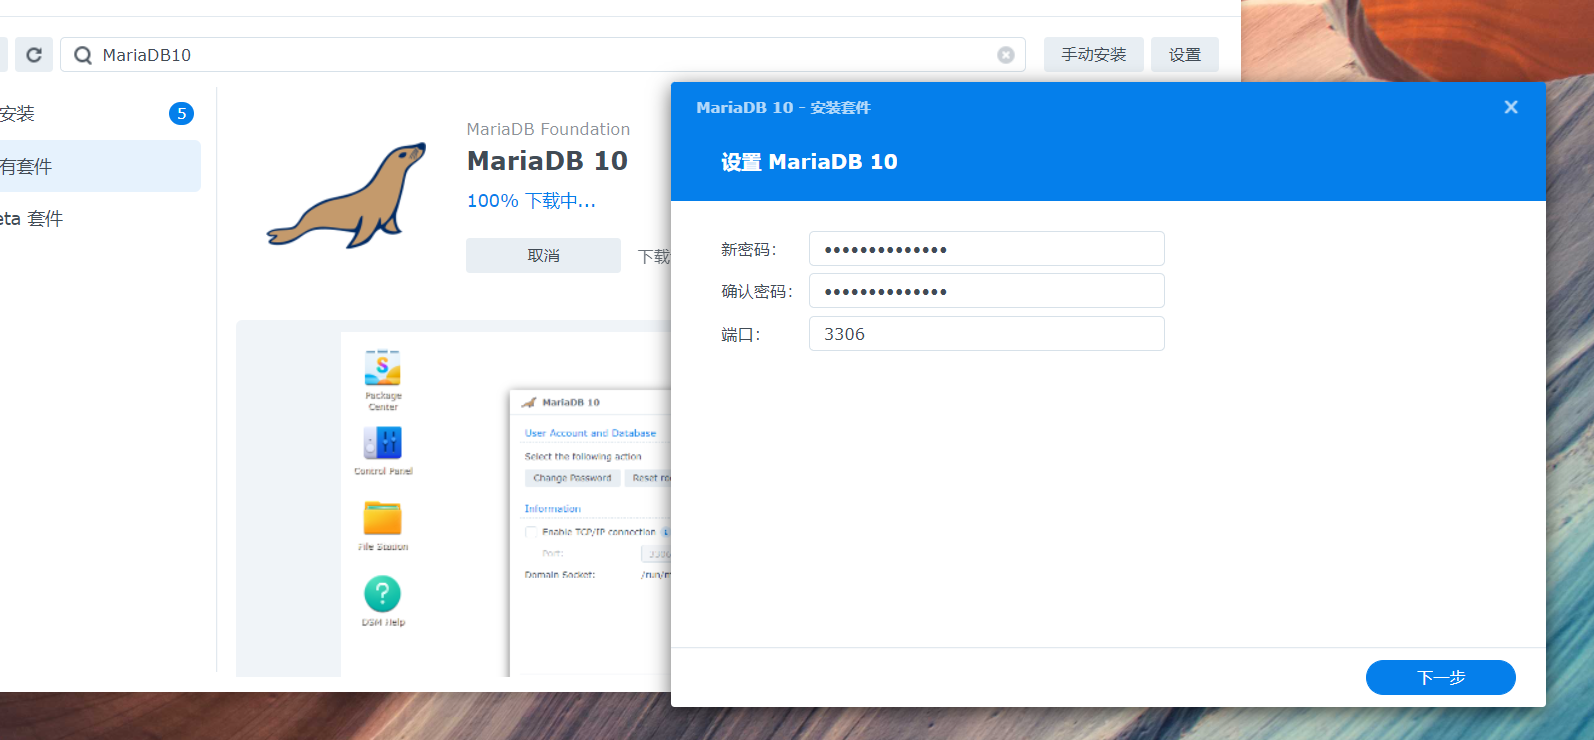This screenshot has height=740, width=1594.
Task: Click Change Password in preview screenshot
Action: (x=572, y=478)
